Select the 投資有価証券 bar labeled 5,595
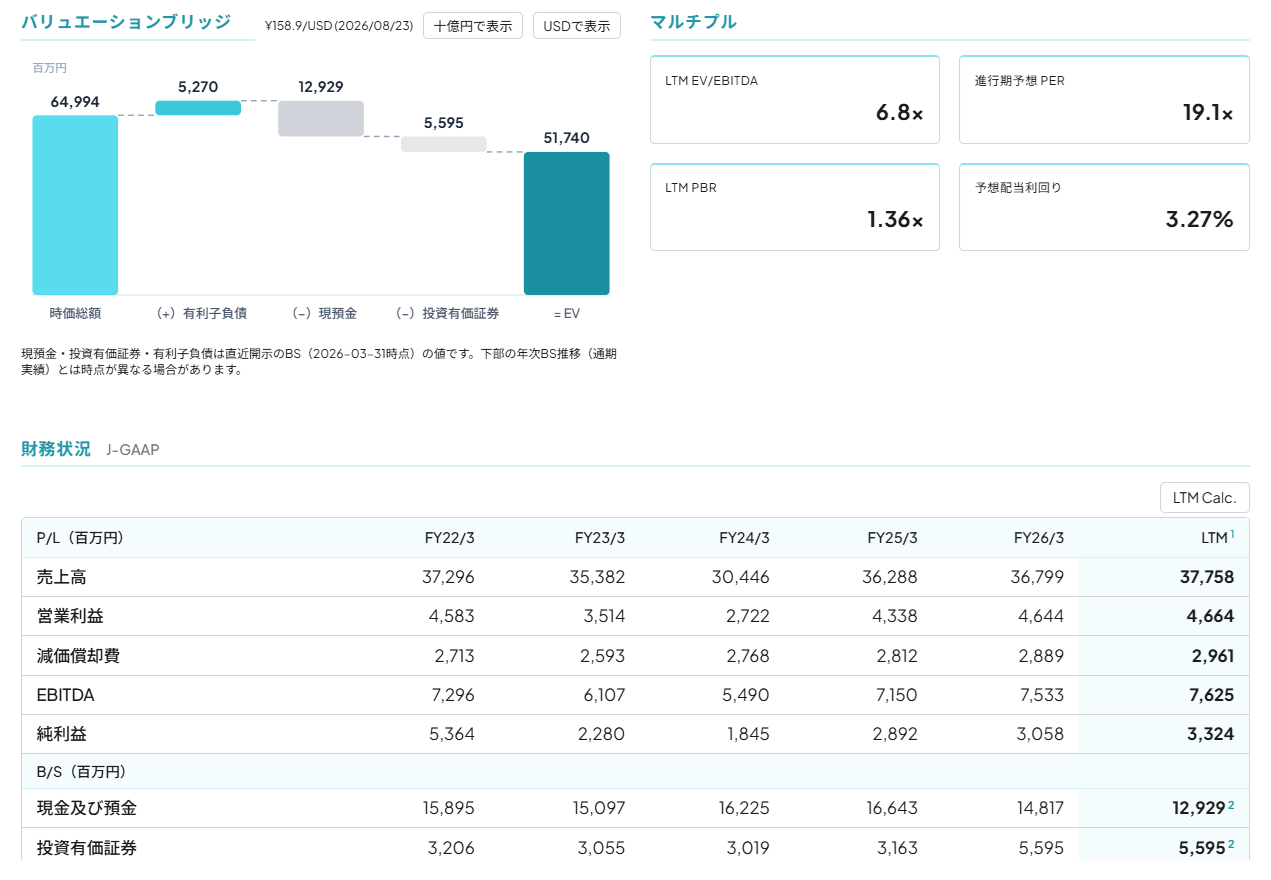 coord(444,144)
